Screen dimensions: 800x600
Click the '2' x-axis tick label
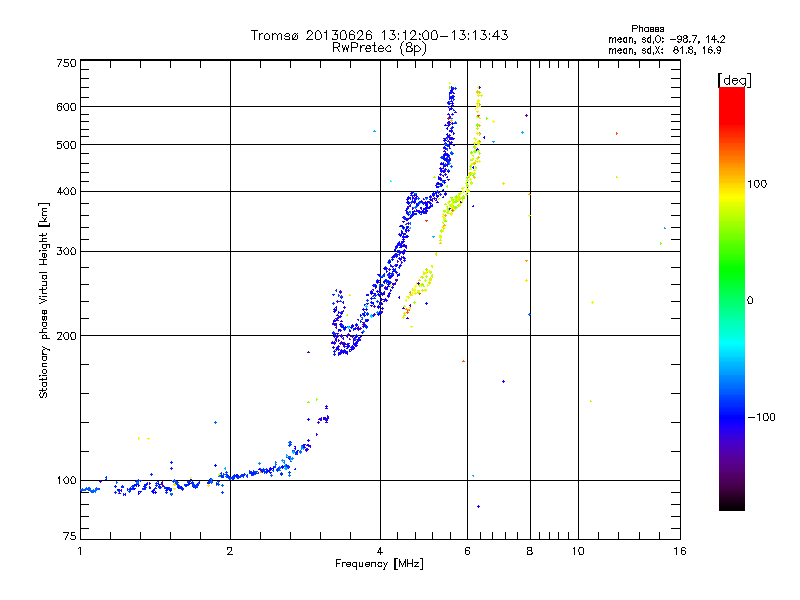[230, 551]
